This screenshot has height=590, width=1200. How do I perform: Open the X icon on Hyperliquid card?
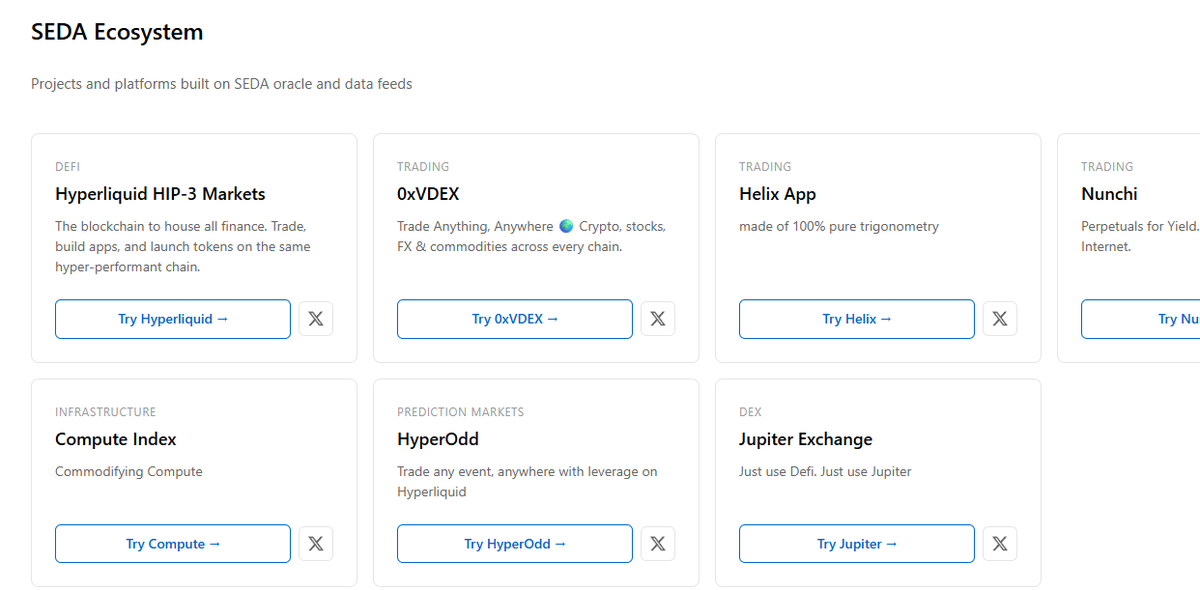[316, 319]
